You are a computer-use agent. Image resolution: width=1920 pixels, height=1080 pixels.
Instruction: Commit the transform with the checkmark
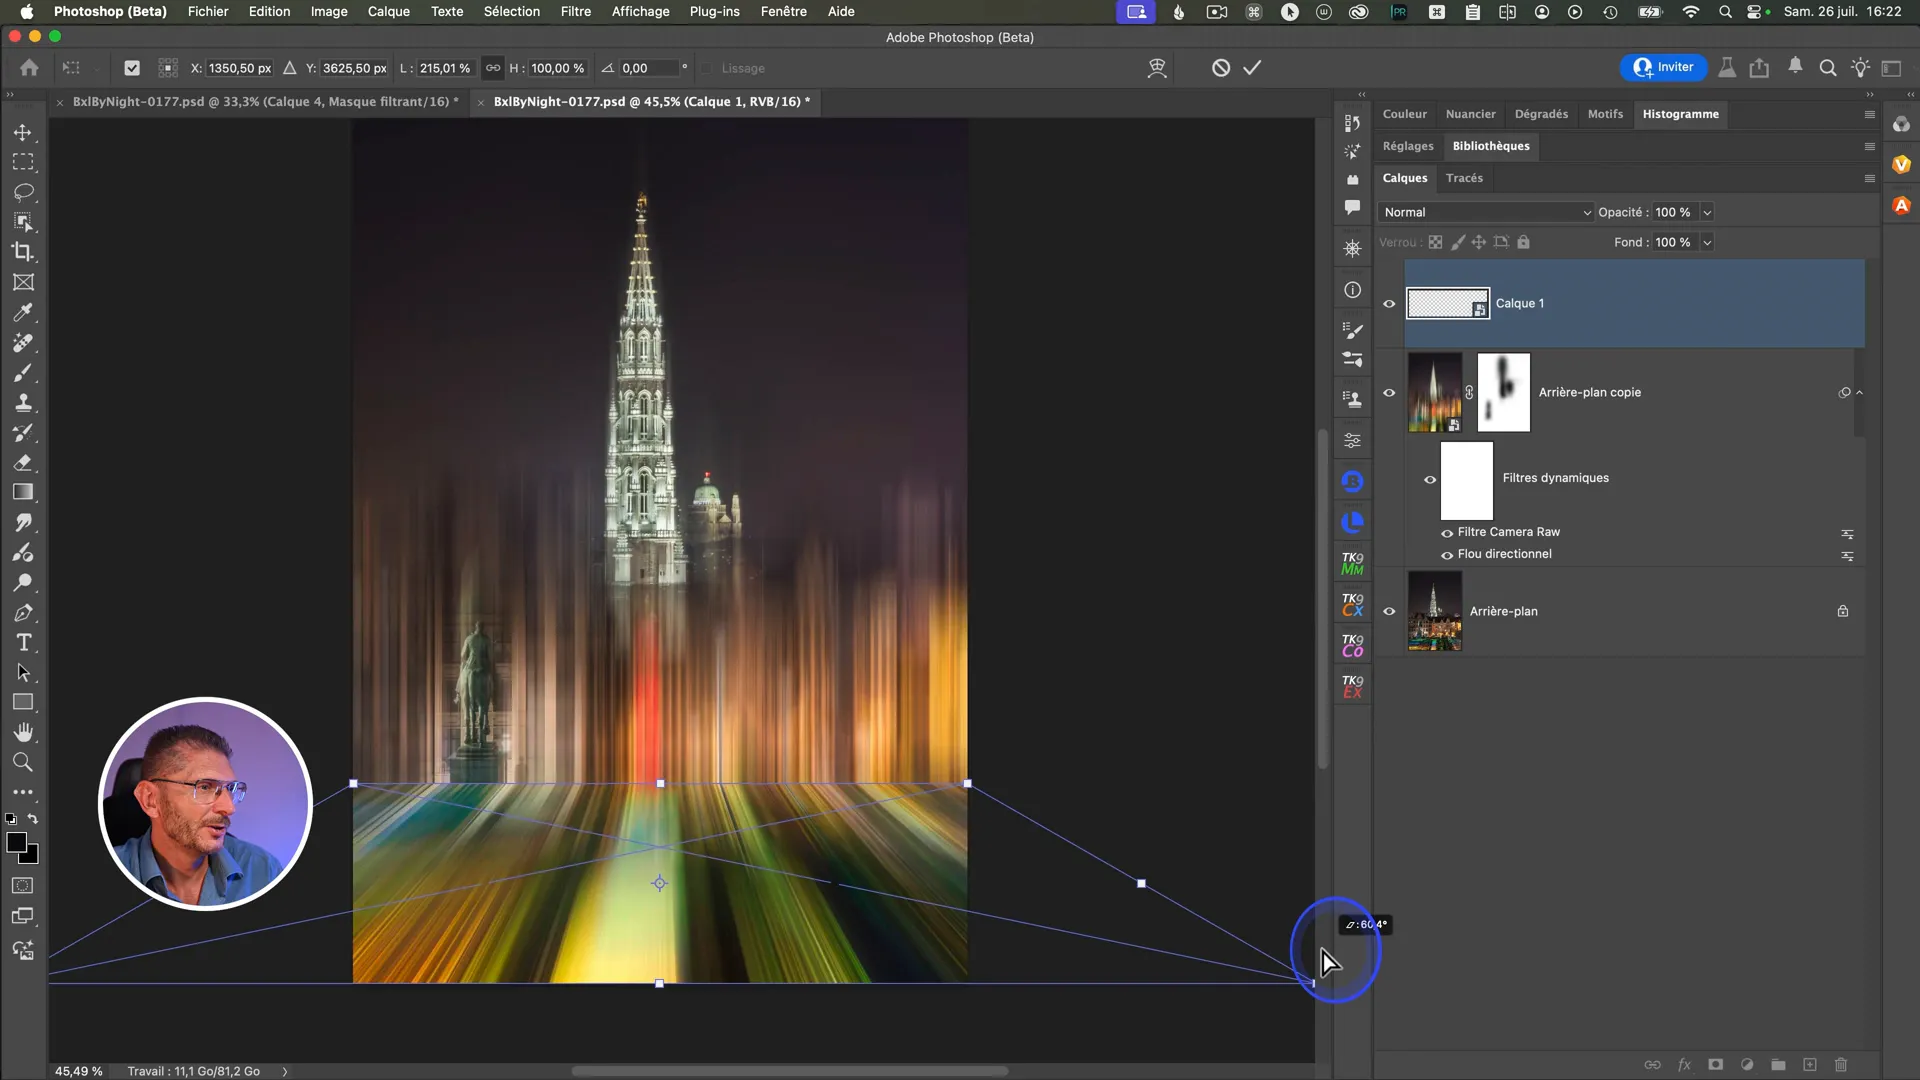tap(1252, 68)
